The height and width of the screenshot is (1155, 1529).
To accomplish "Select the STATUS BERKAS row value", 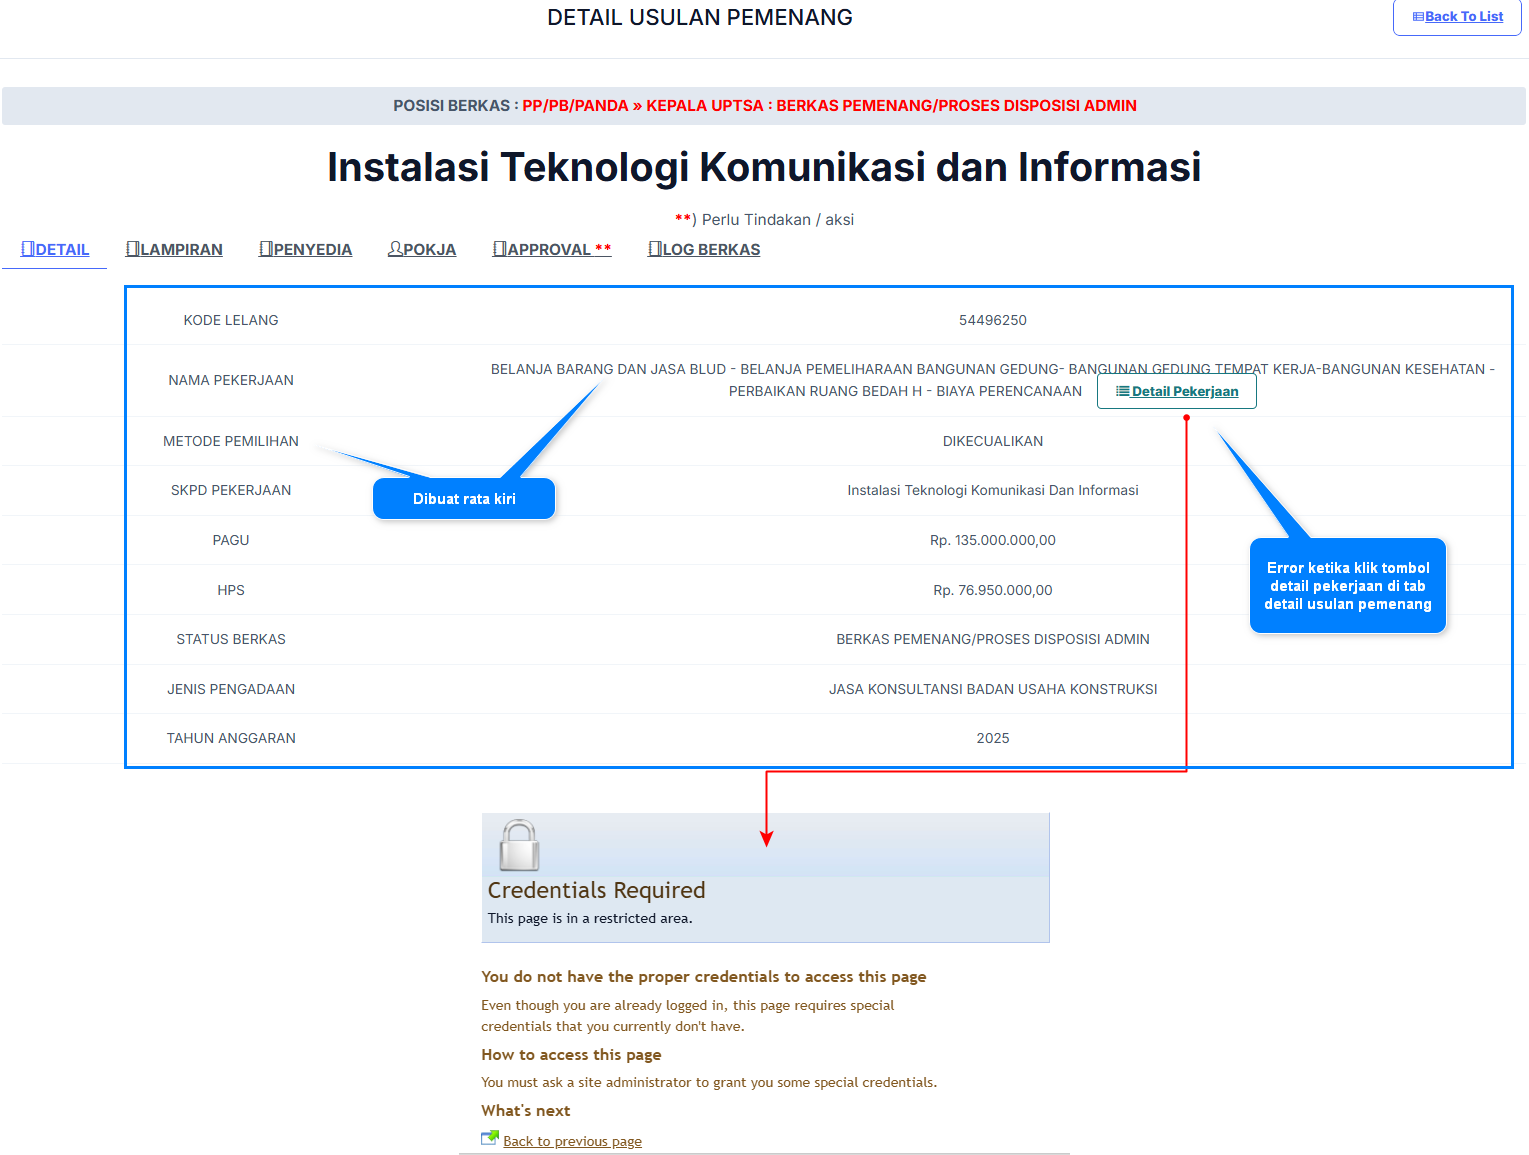I will [x=993, y=640].
